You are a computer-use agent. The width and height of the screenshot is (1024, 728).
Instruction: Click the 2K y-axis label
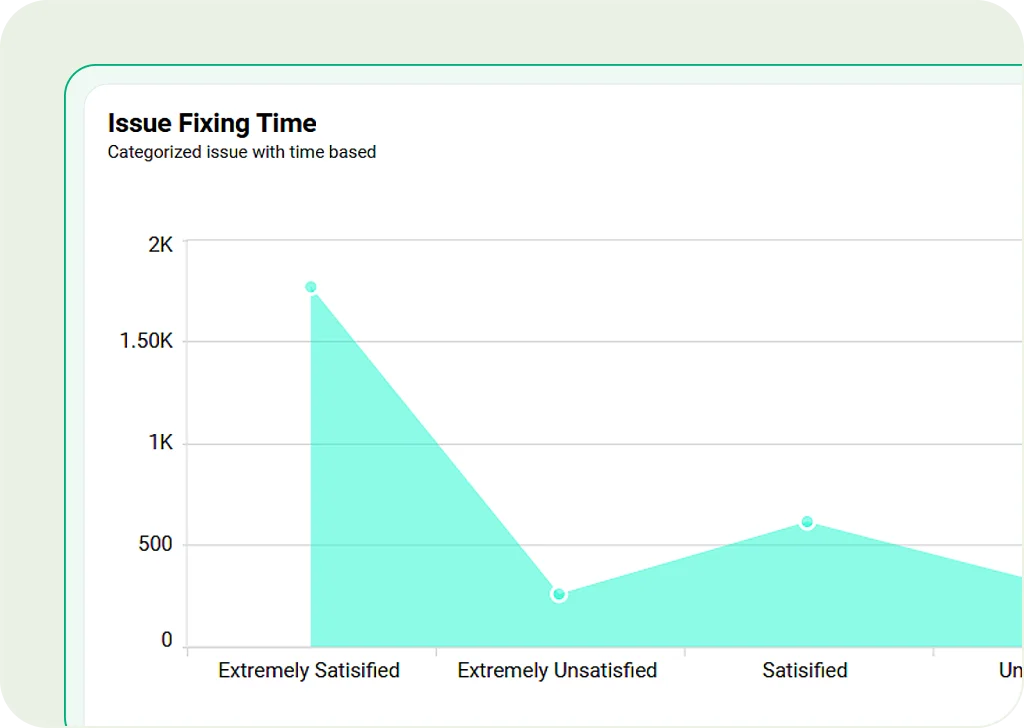pyautogui.click(x=160, y=244)
